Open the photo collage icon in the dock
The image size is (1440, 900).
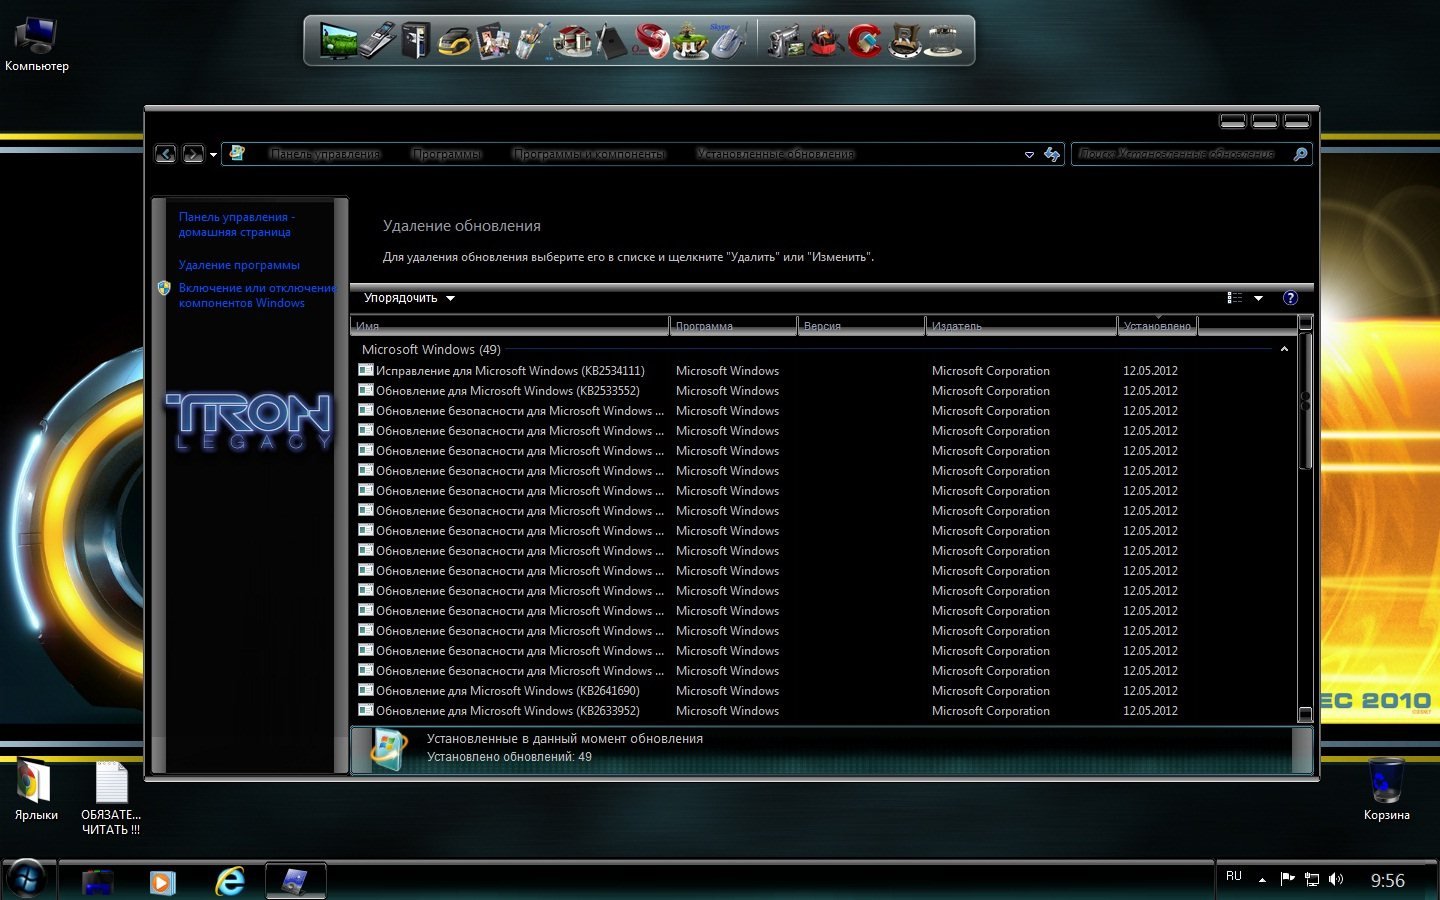[x=493, y=42]
